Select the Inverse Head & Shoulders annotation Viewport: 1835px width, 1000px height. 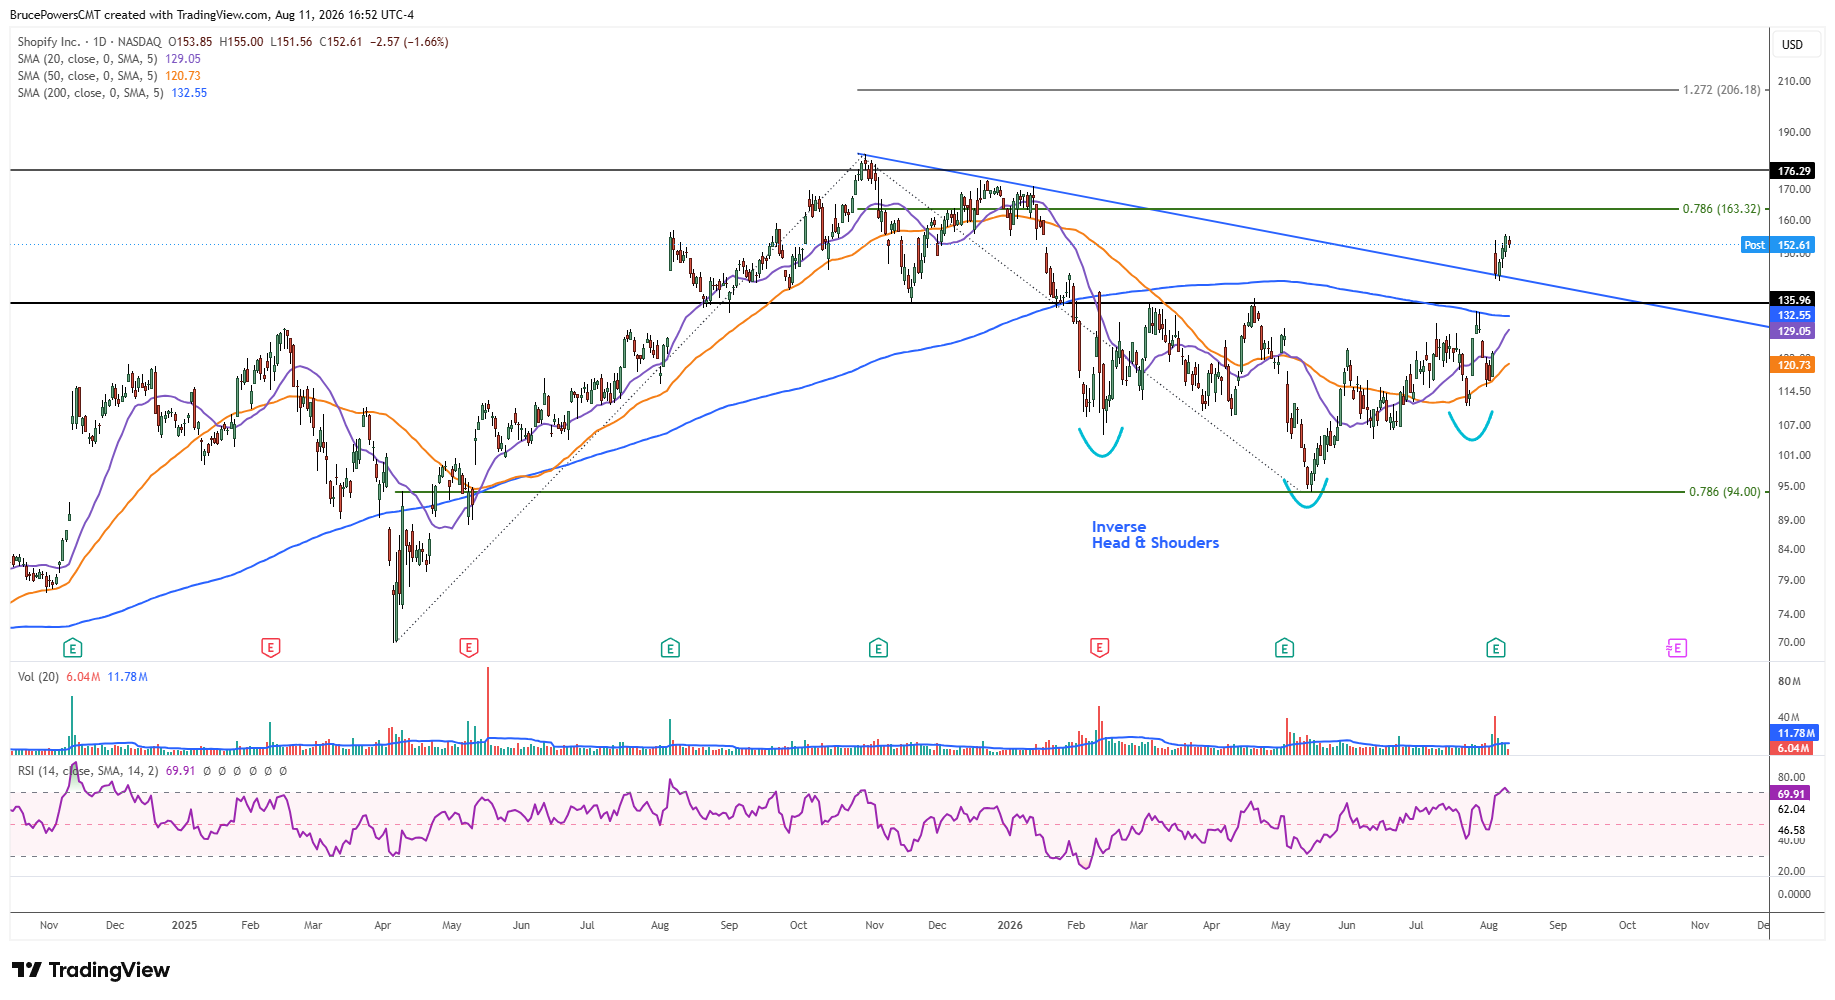[x=1155, y=535]
